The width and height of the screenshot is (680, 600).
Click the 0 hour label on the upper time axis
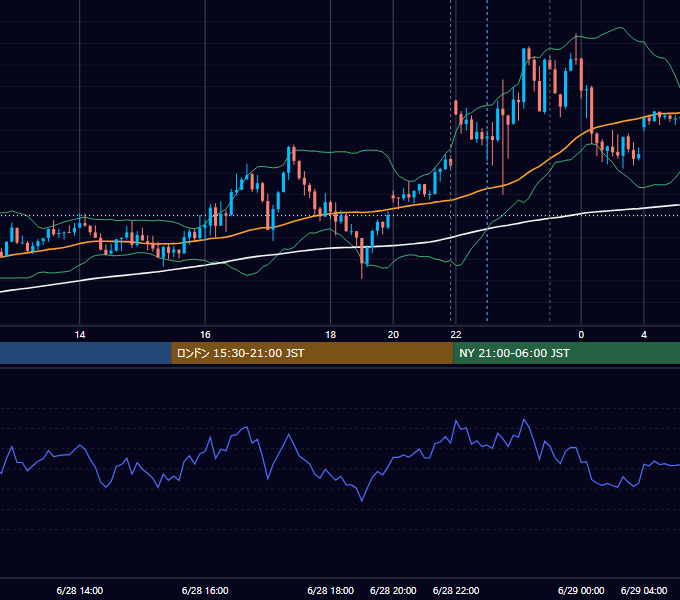click(581, 335)
